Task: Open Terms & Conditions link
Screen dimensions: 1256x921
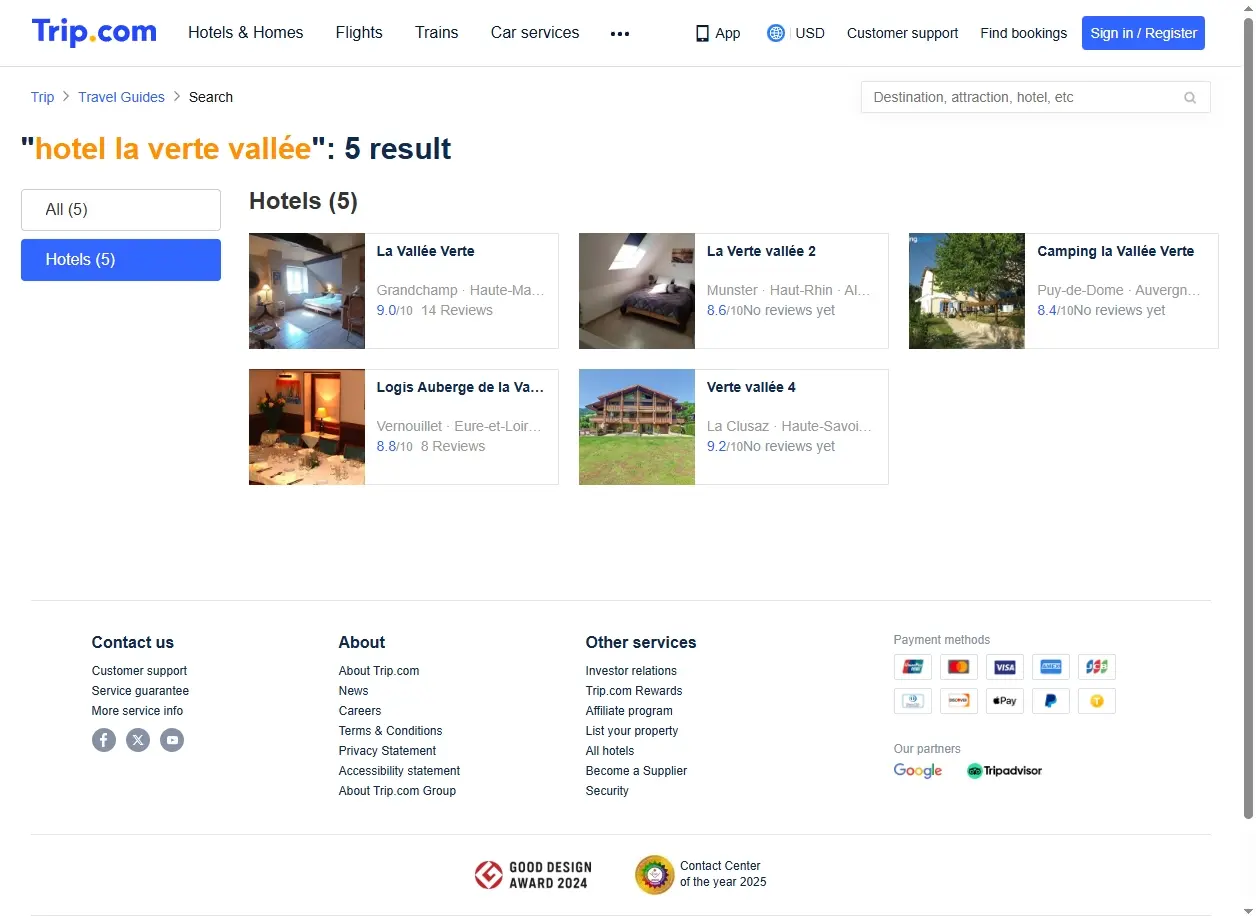Action: pyautogui.click(x=390, y=731)
